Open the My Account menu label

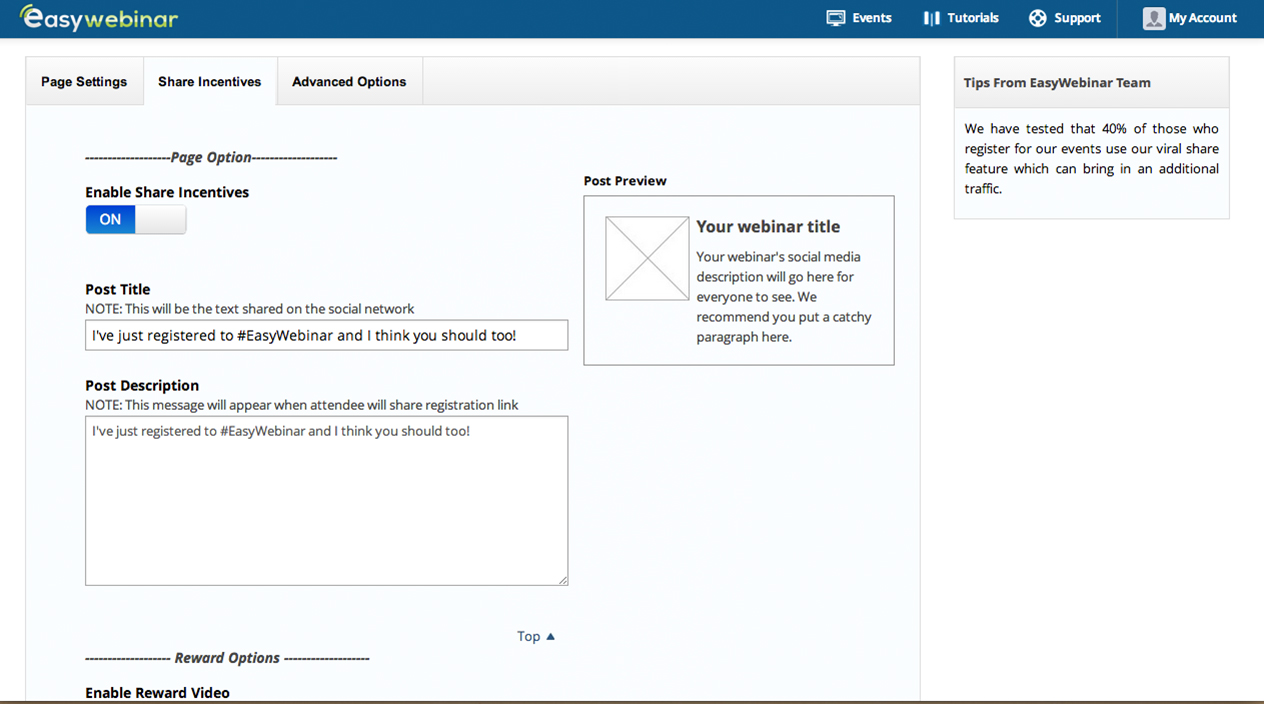point(1202,18)
